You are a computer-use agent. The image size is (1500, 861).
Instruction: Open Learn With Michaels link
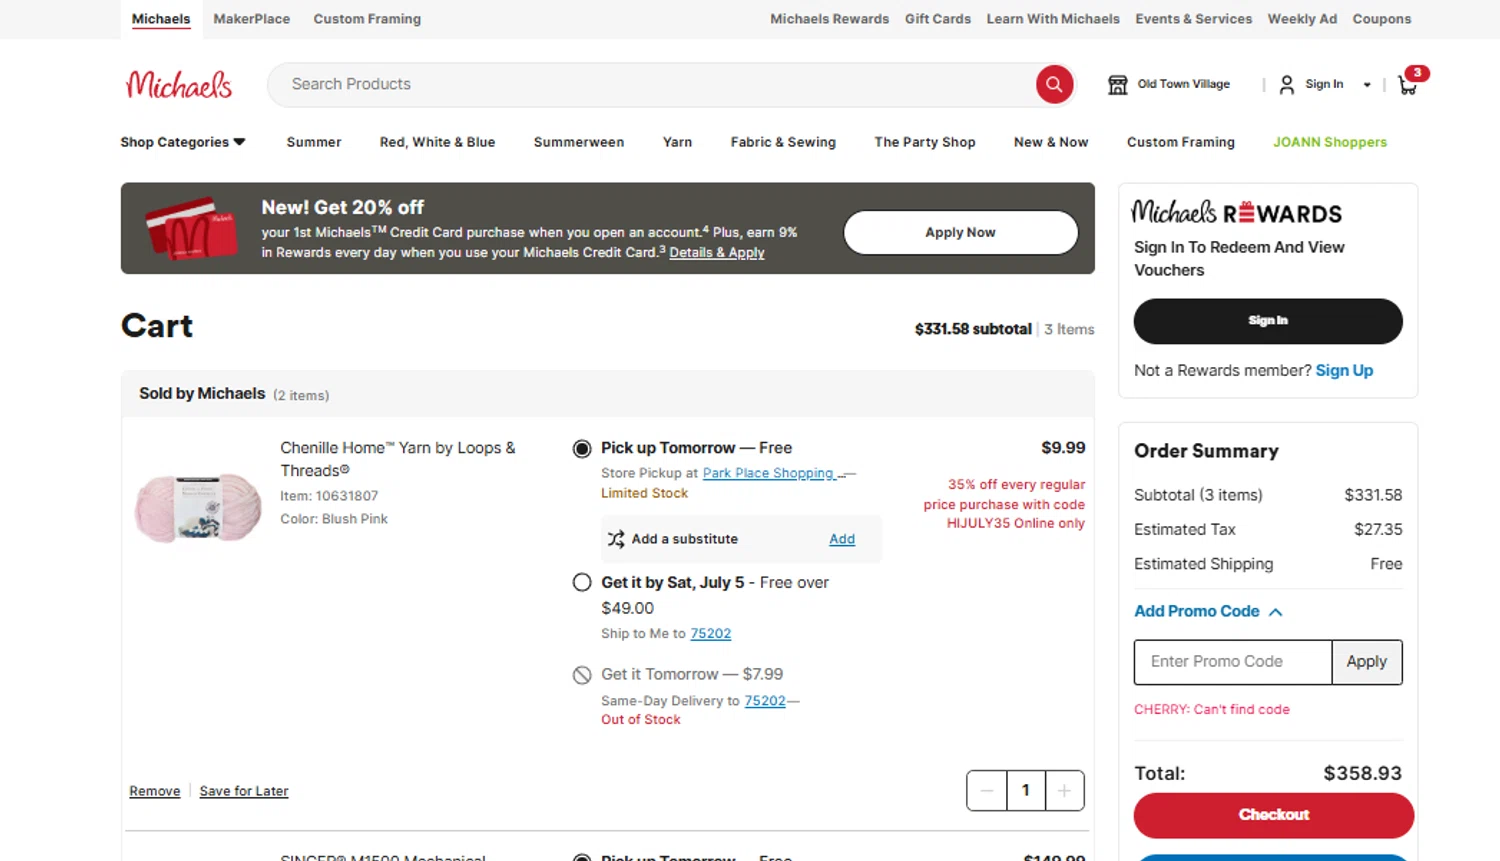pyautogui.click(x=1053, y=19)
